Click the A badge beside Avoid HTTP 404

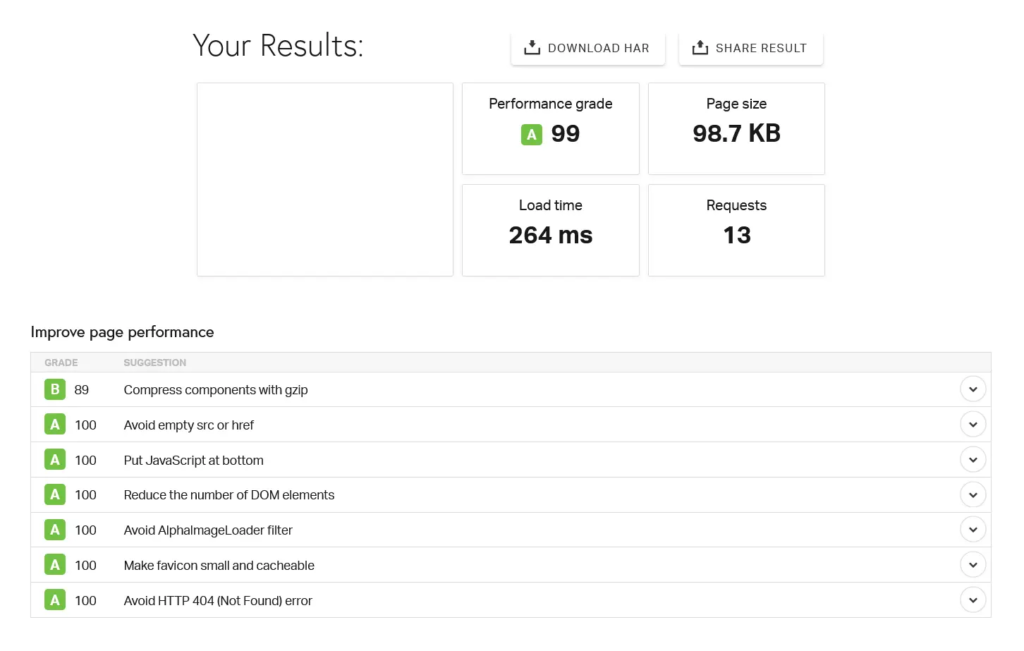[55, 600]
